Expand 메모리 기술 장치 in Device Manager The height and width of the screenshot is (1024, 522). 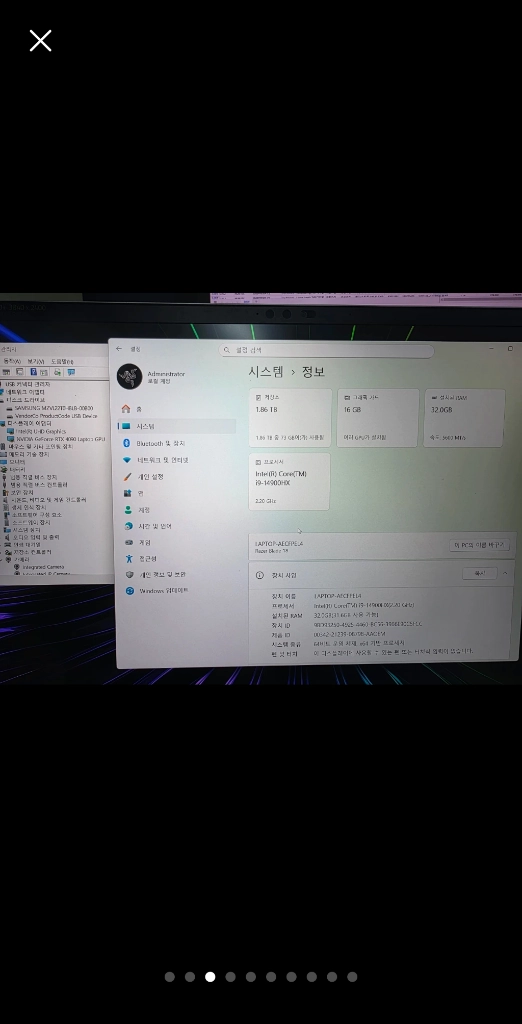[29, 454]
